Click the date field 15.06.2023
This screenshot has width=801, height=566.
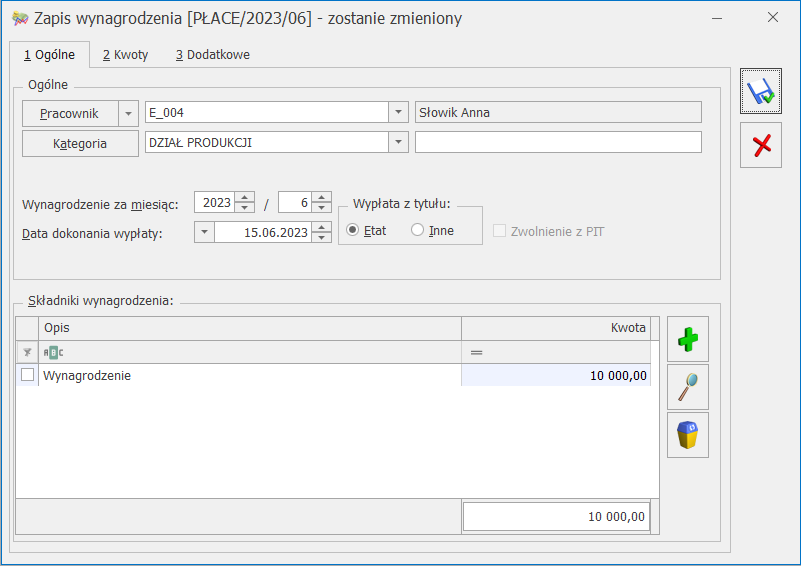pos(263,232)
